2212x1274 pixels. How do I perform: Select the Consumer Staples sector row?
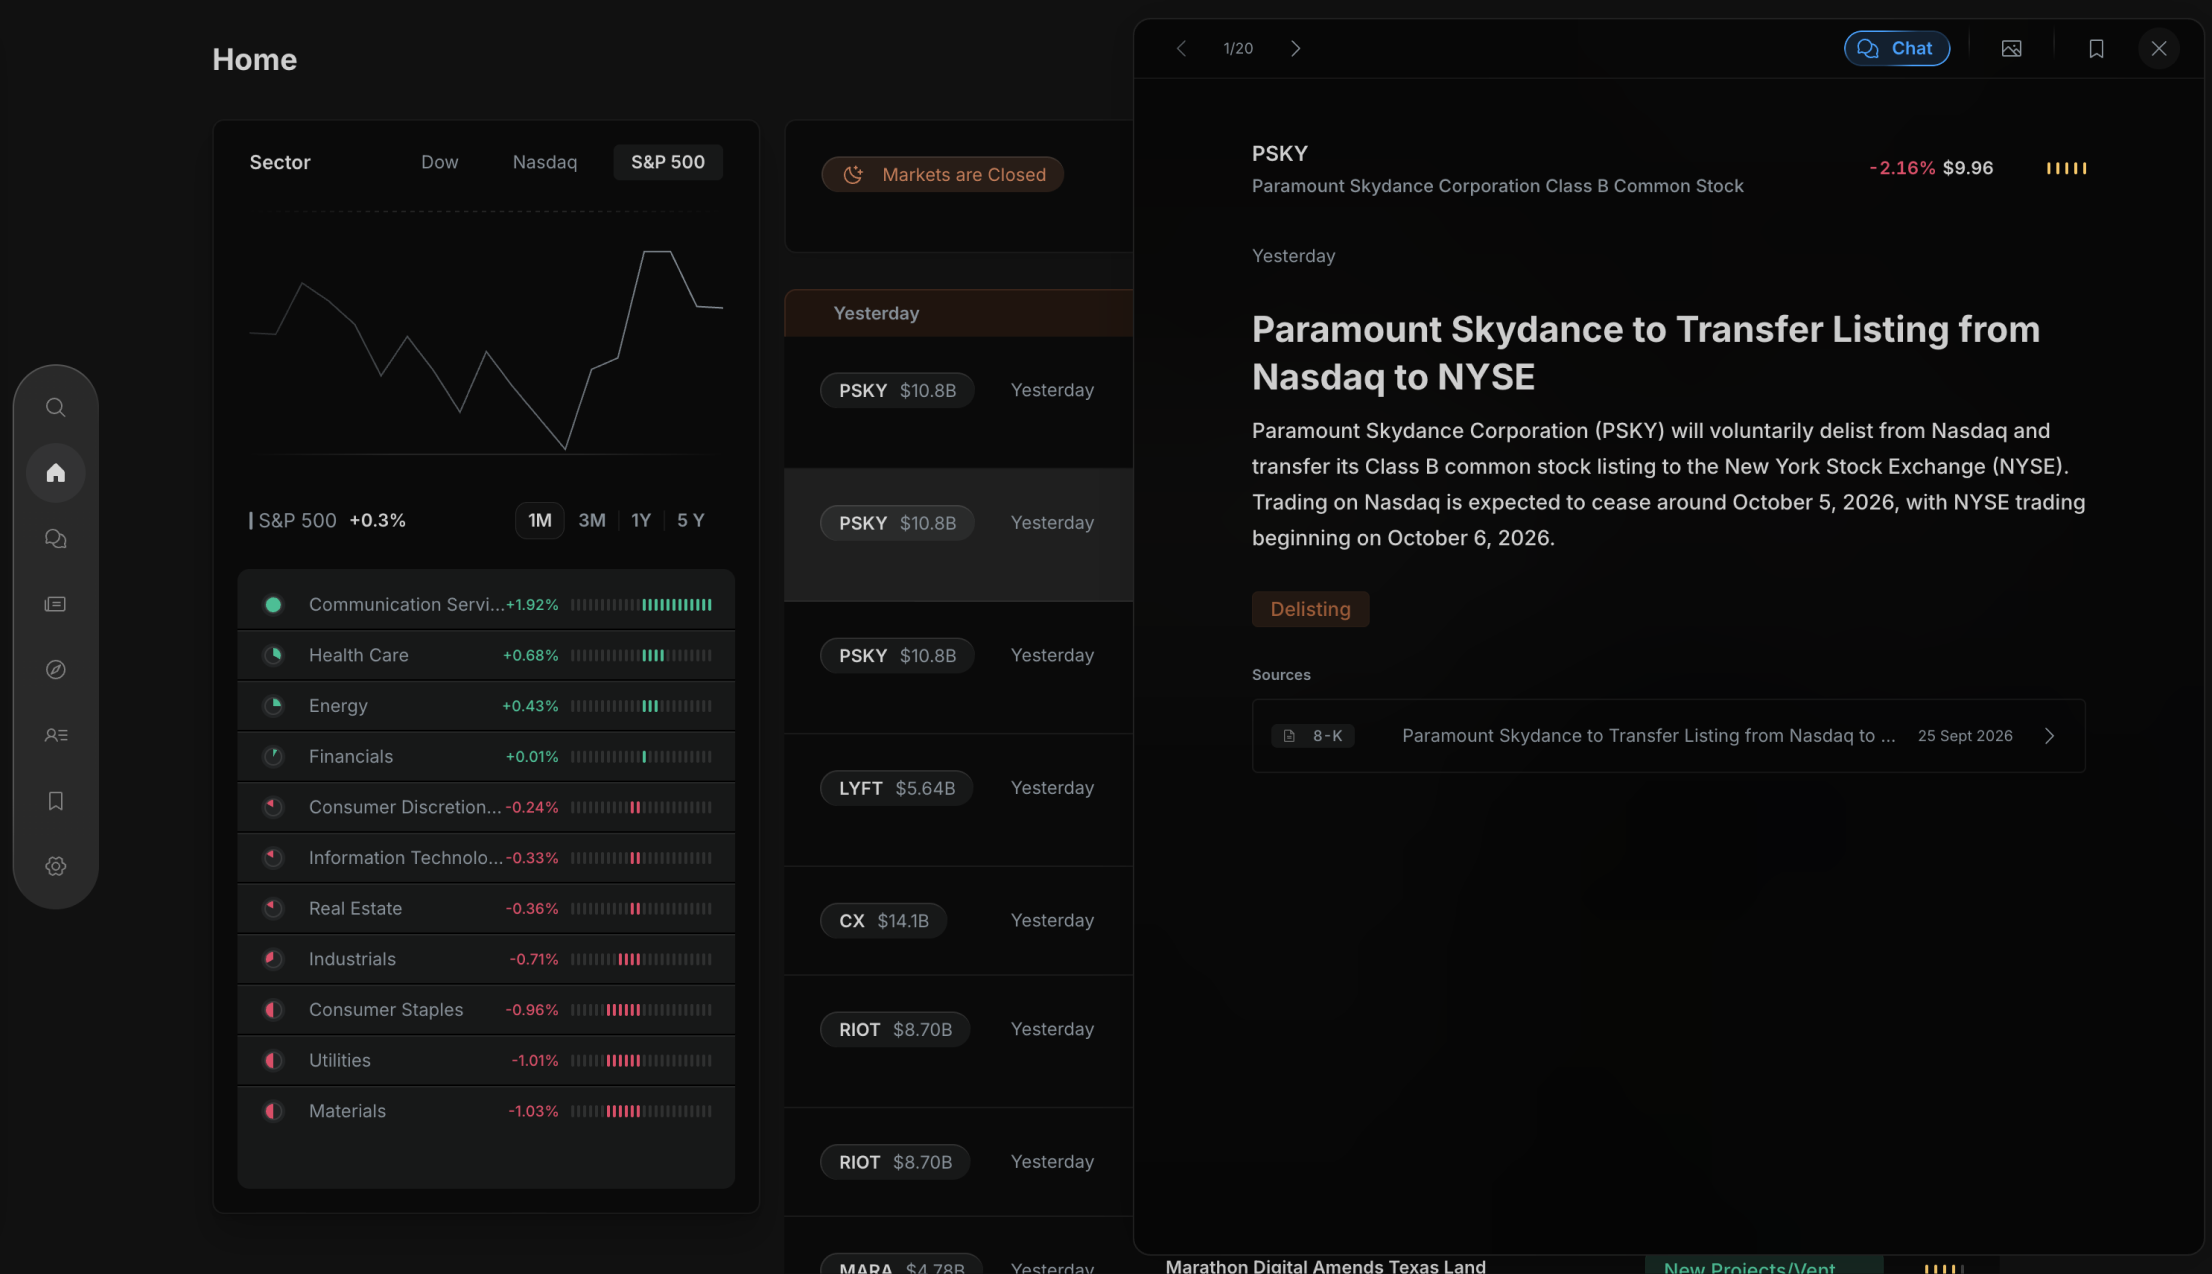pos(486,1010)
